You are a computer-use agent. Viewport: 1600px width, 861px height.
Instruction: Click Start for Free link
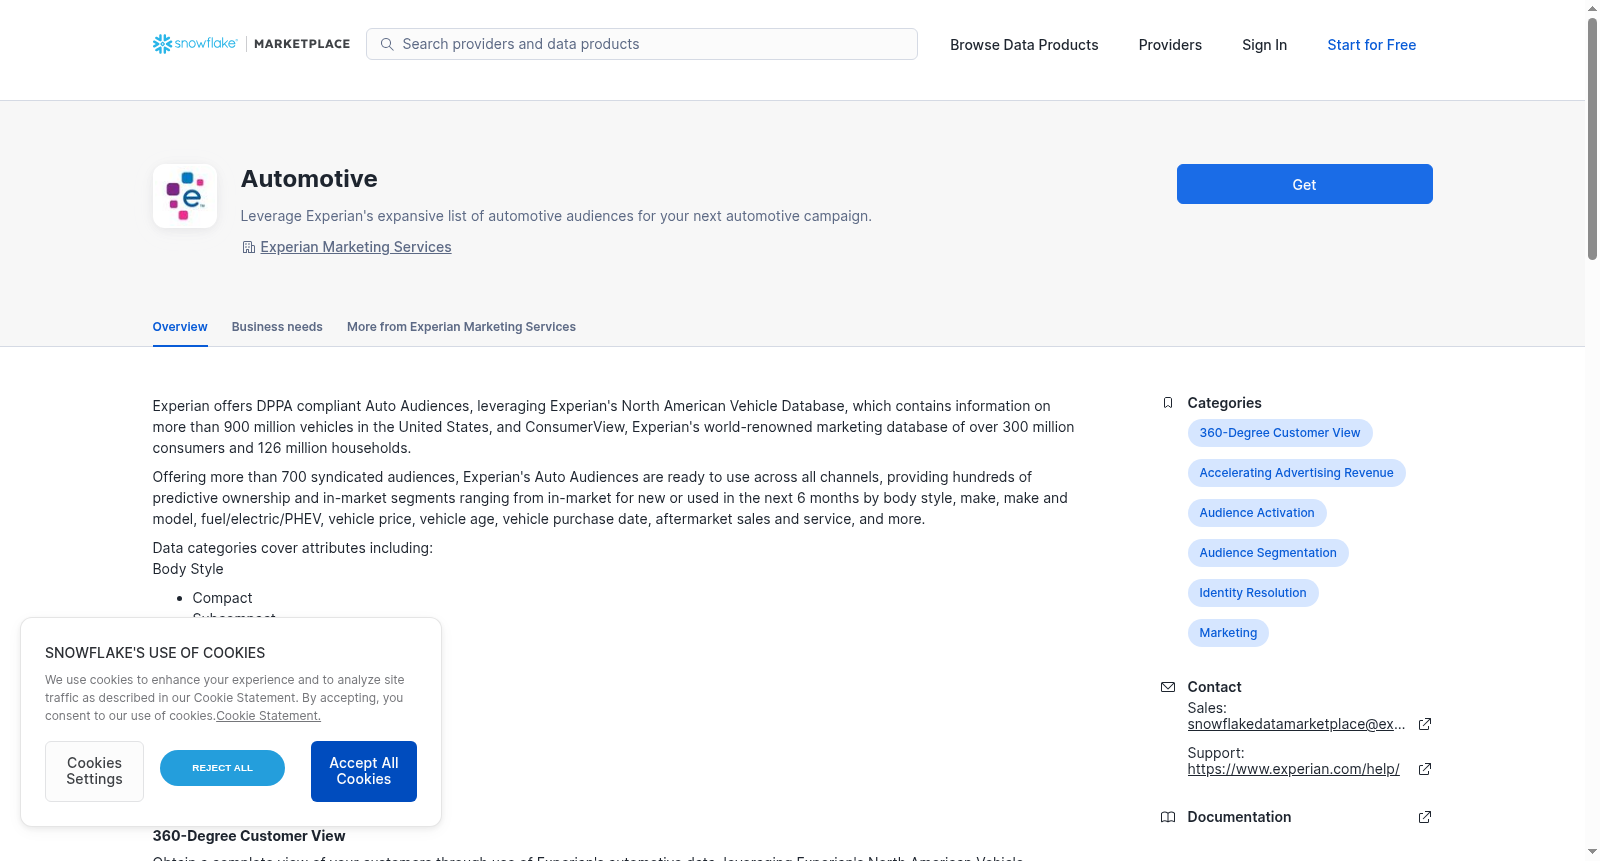(1371, 45)
